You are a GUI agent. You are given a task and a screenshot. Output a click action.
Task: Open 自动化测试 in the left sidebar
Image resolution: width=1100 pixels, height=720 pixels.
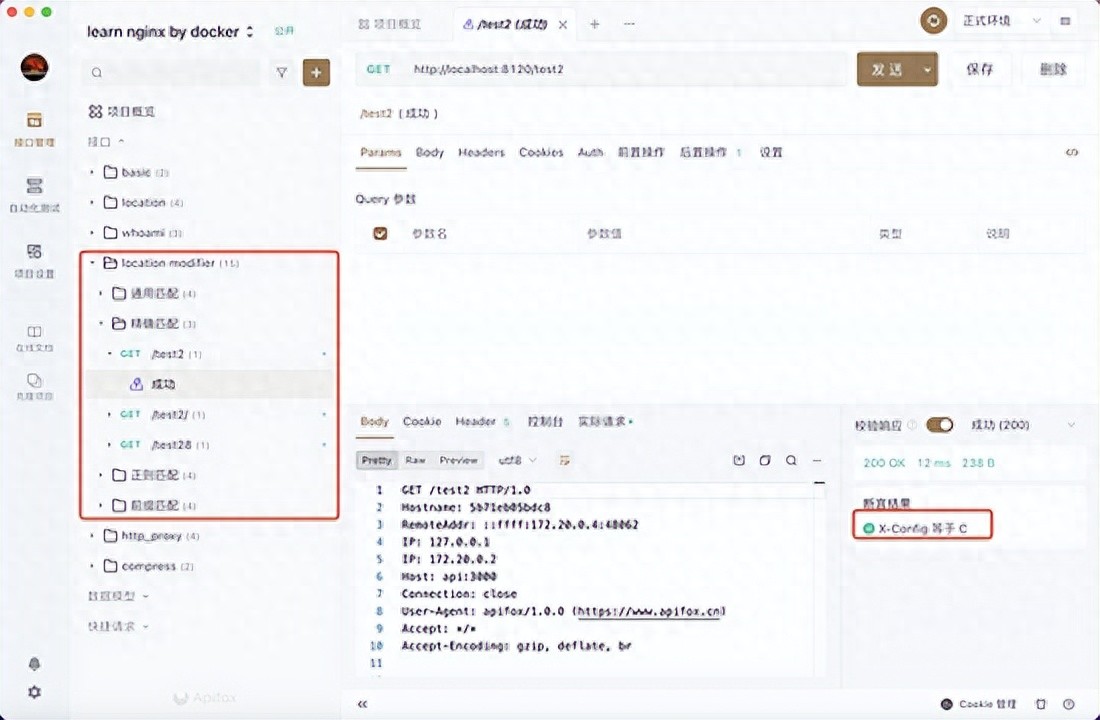[x=34, y=194]
